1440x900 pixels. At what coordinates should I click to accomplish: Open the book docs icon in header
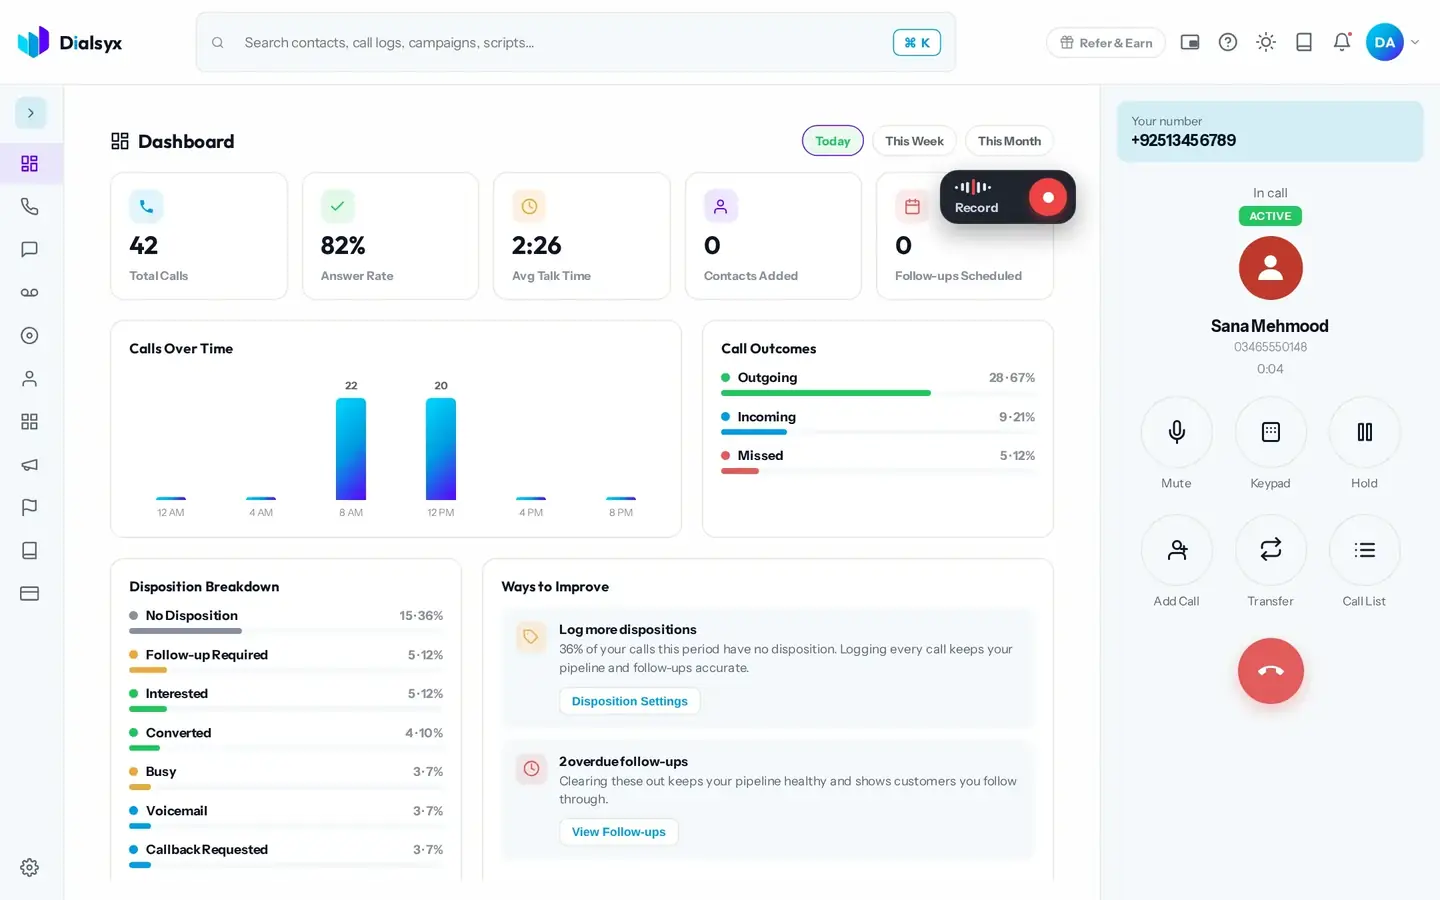(1304, 42)
